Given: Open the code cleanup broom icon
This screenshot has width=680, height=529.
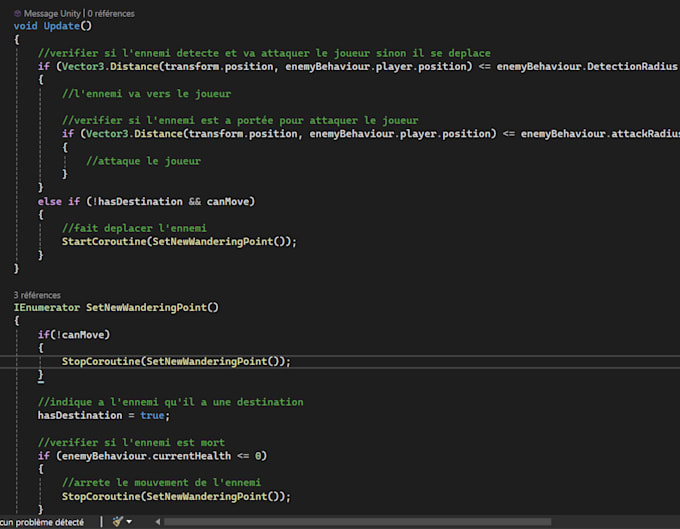Looking at the screenshot, I should (117, 521).
